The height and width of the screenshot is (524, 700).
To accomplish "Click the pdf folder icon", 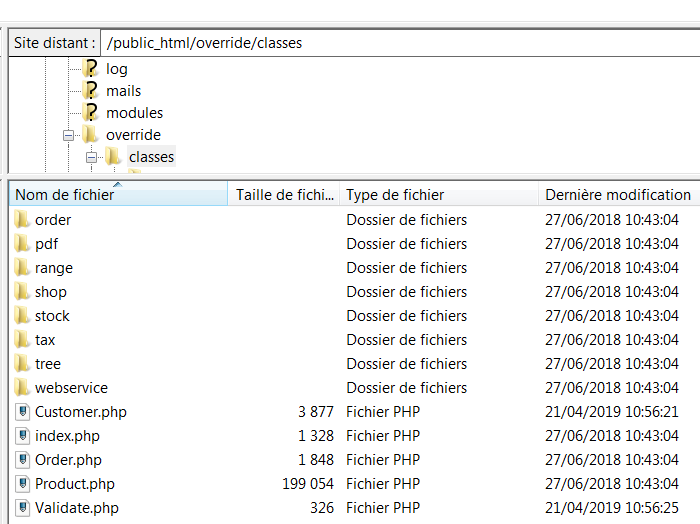I will click(22, 244).
